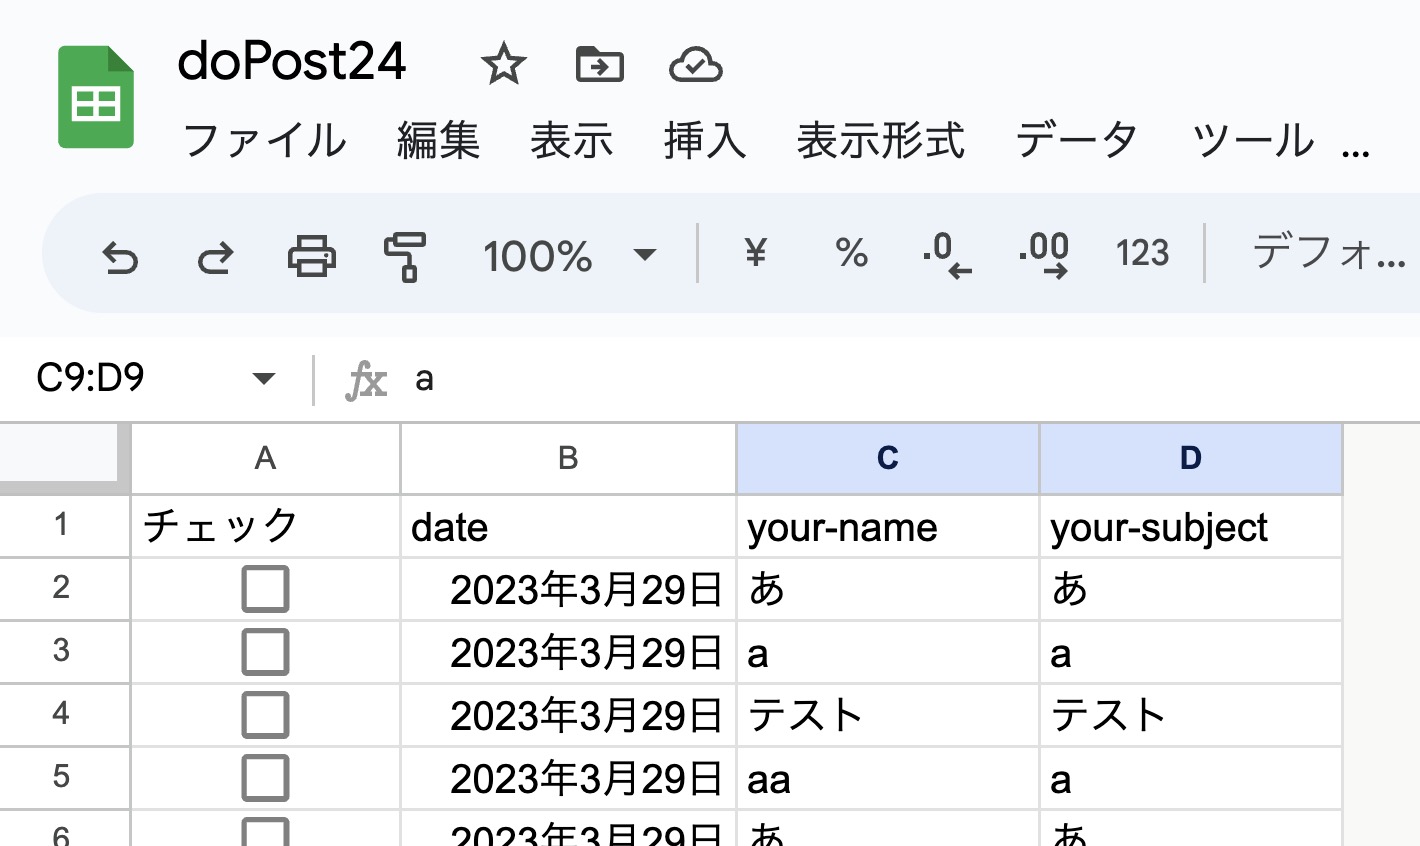Print the spreadsheet
The width and height of the screenshot is (1420, 846).
click(311, 256)
